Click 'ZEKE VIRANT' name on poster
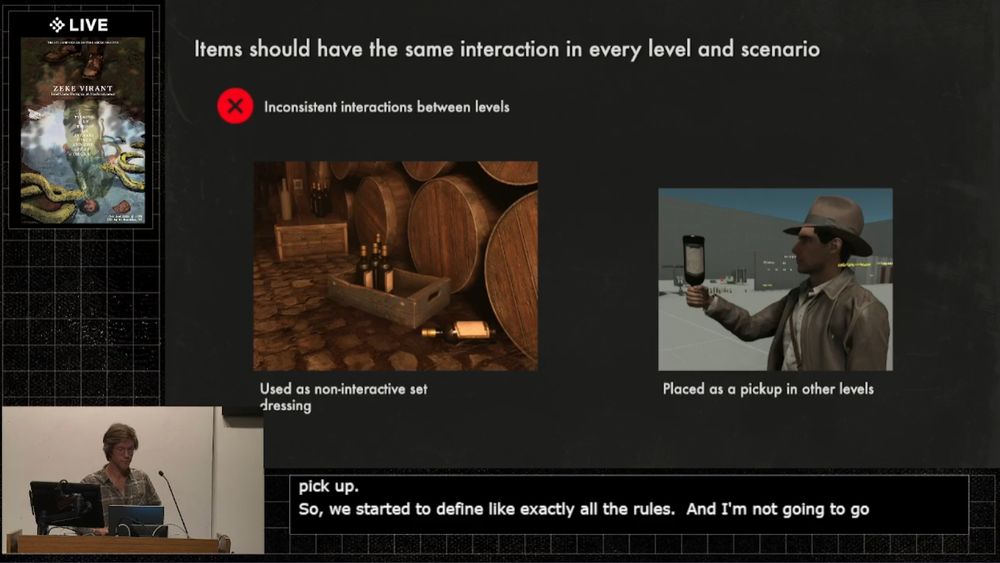1000x563 pixels. [x=83, y=88]
